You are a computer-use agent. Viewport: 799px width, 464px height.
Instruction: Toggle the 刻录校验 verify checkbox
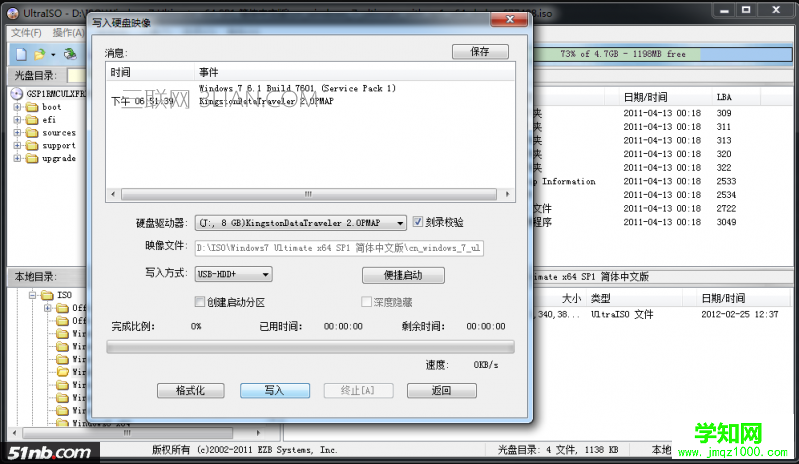coord(417,222)
